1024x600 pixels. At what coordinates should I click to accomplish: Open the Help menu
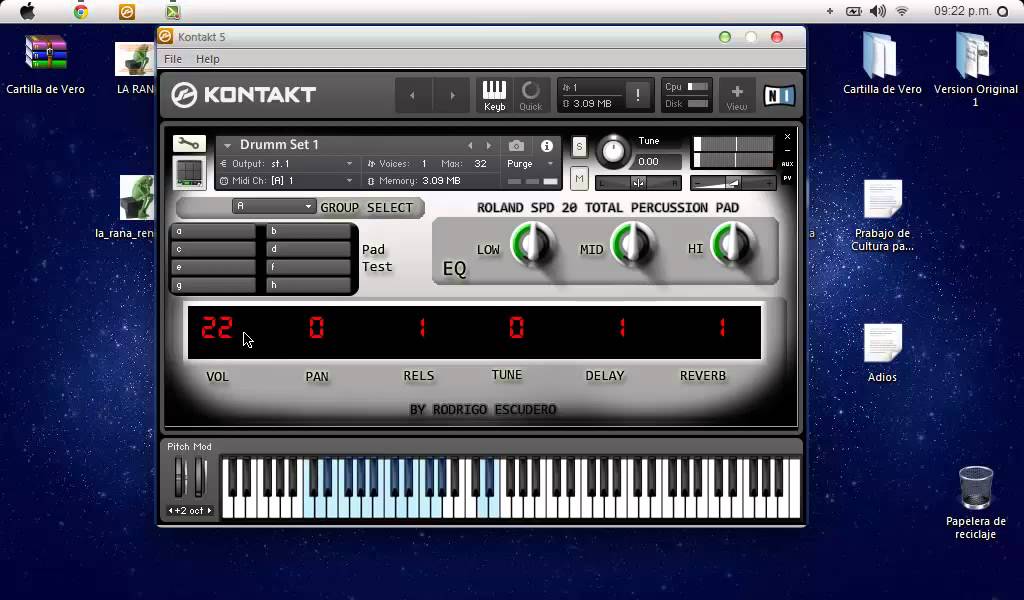click(x=208, y=59)
